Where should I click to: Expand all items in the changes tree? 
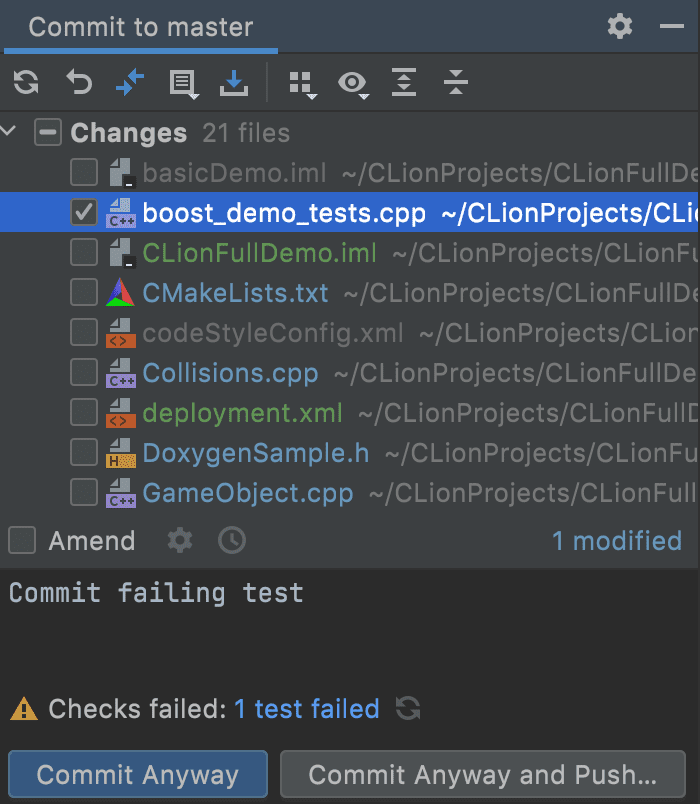403,84
